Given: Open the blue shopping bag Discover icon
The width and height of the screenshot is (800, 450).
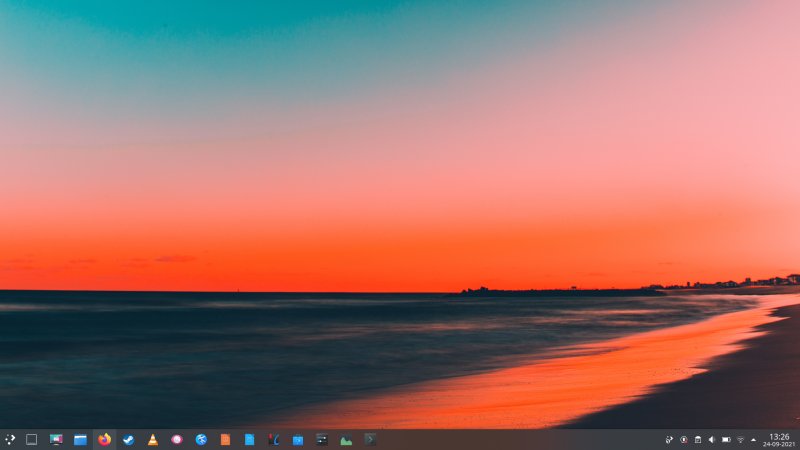Looking at the screenshot, I should point(298,439).
